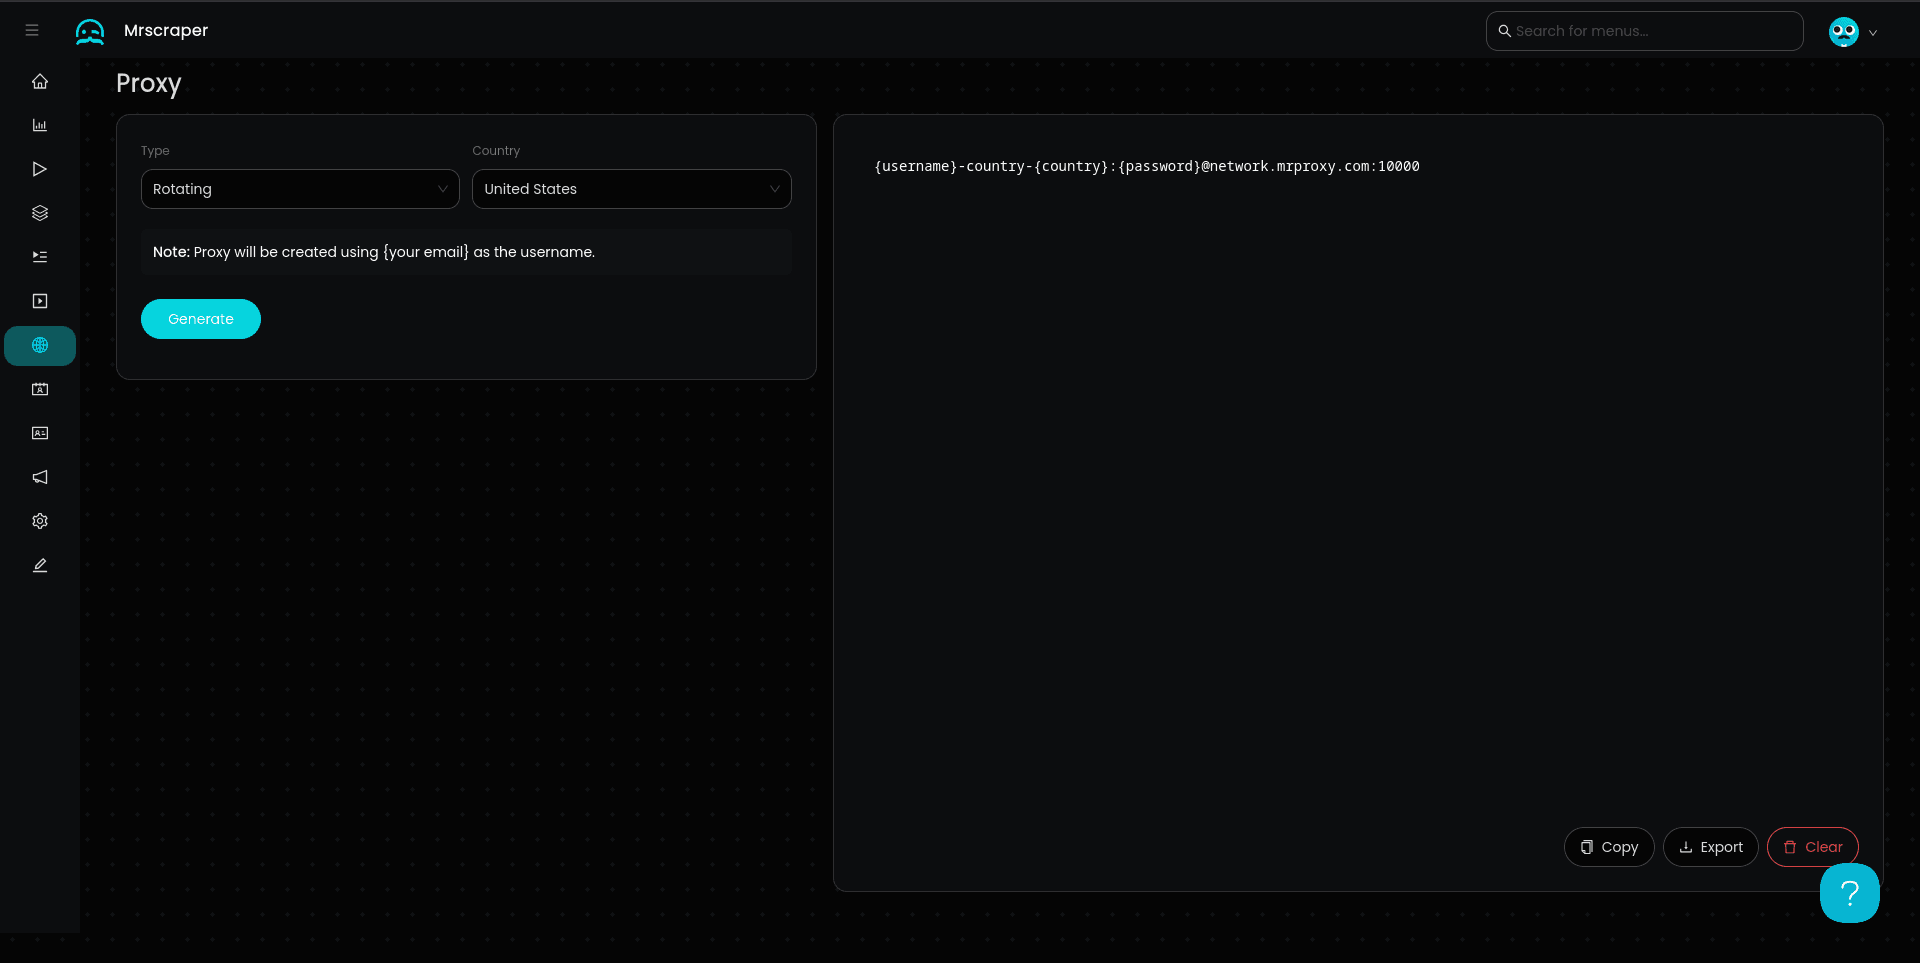Open the Country dropdown showing United States

pyautogui.click(x=631, y=189)
